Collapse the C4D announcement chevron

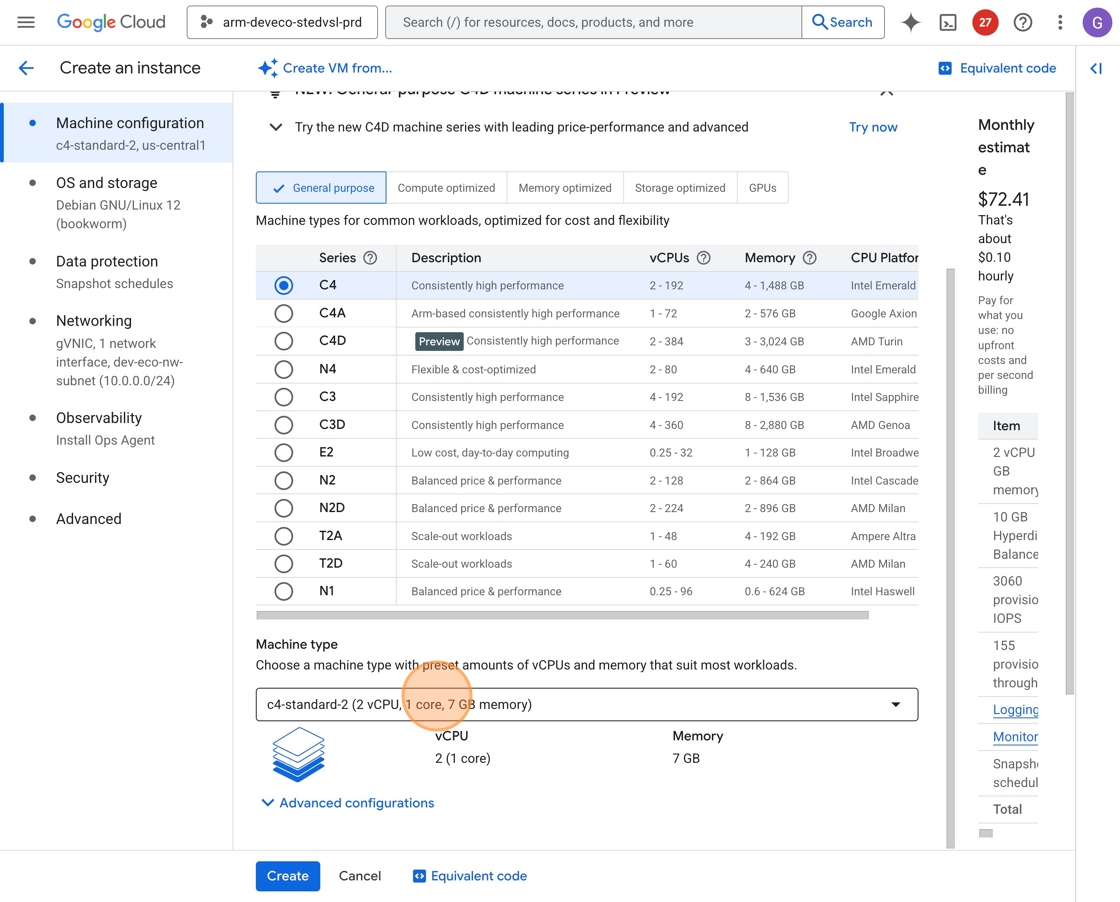276,127
